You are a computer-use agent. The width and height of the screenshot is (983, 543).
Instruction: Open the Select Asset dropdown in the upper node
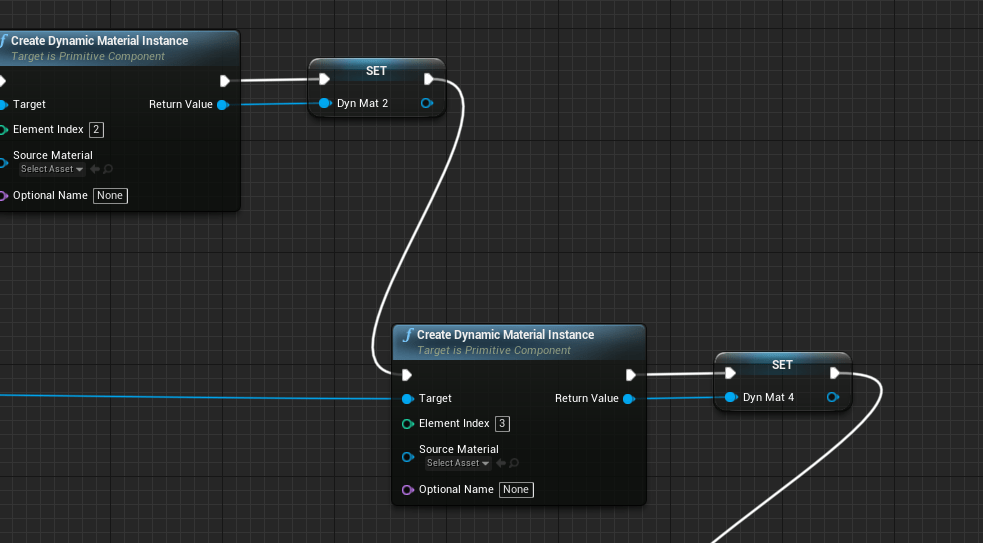52,169
